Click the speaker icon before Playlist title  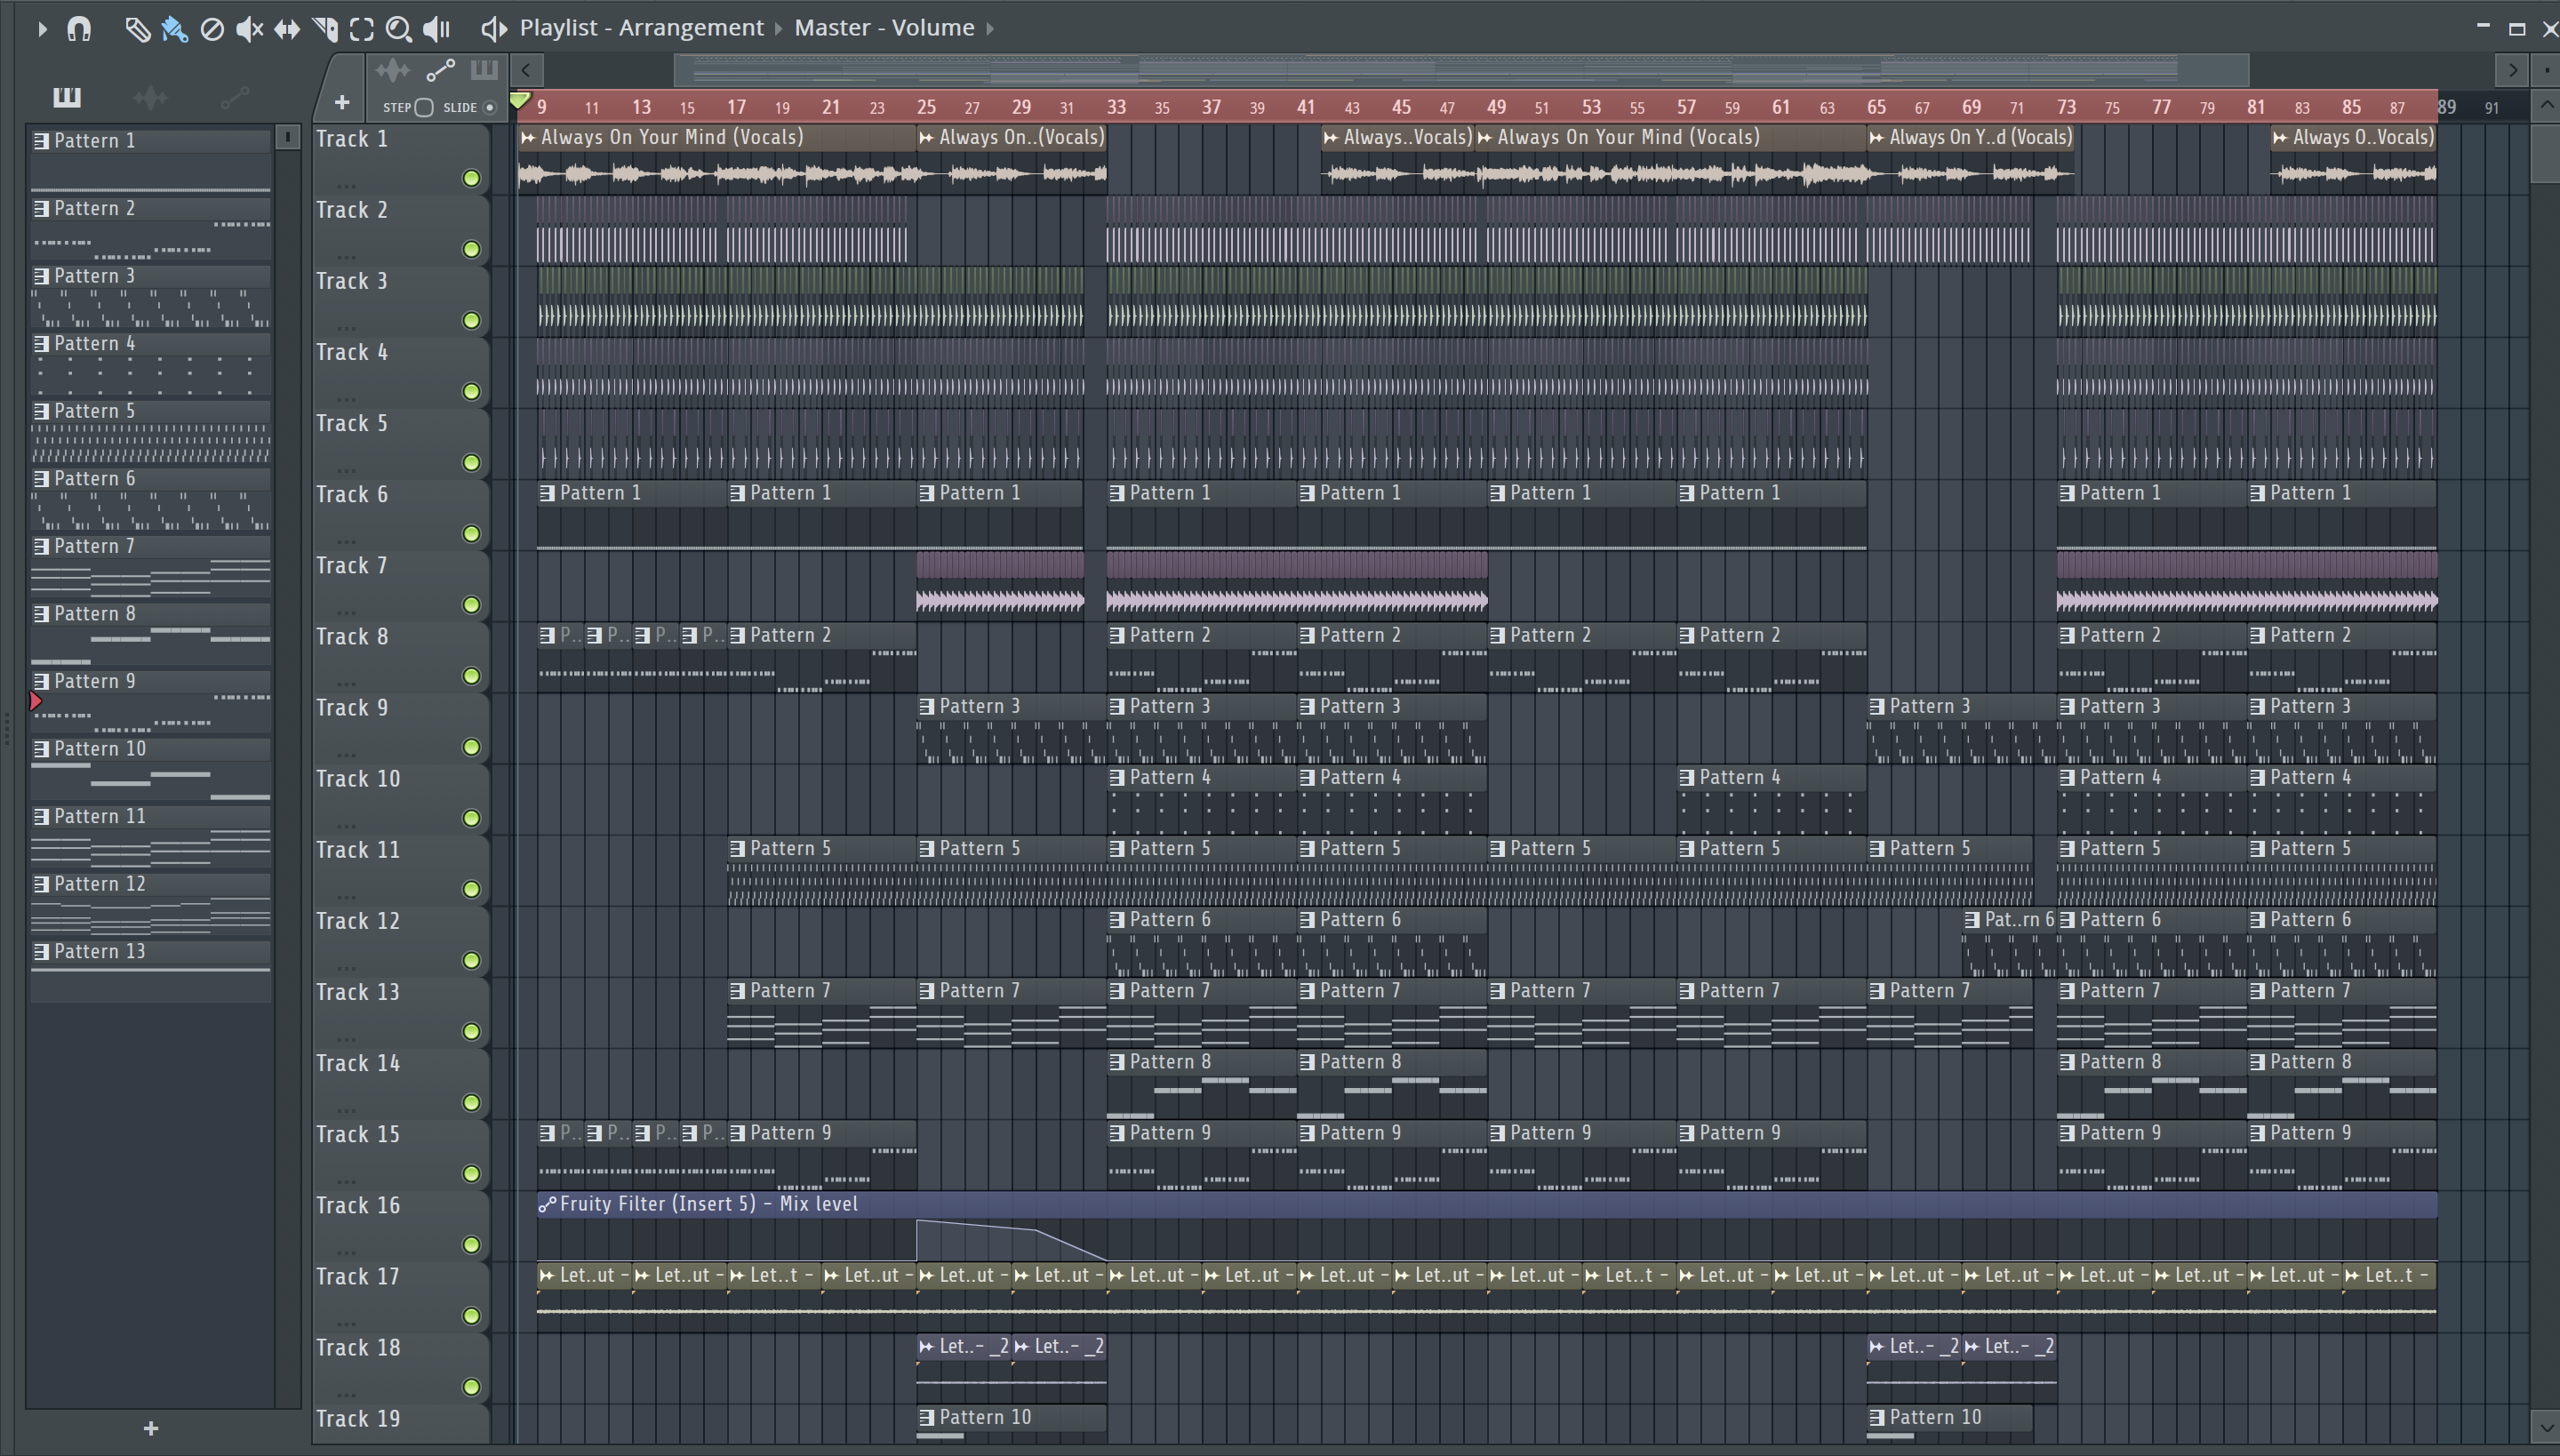coord(494,29)
